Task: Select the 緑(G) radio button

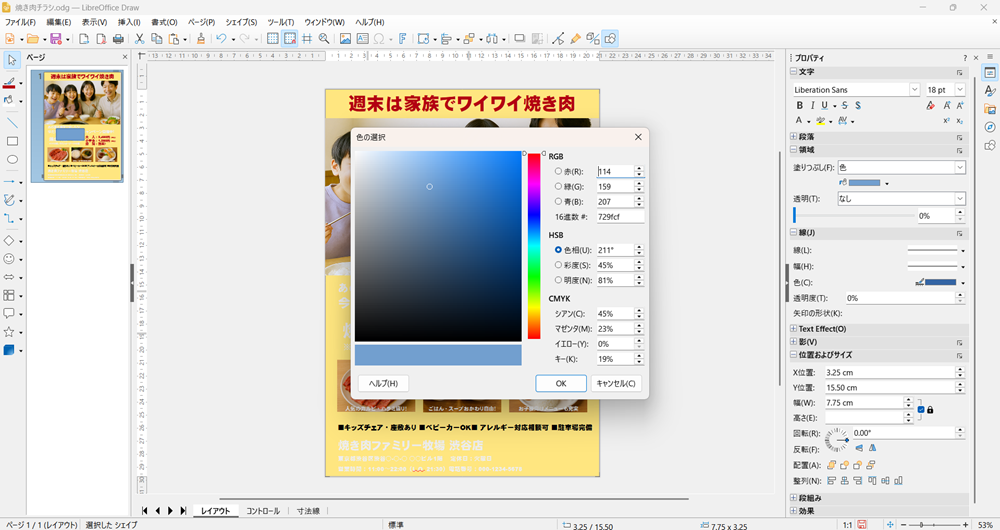Action: [558, 186]
